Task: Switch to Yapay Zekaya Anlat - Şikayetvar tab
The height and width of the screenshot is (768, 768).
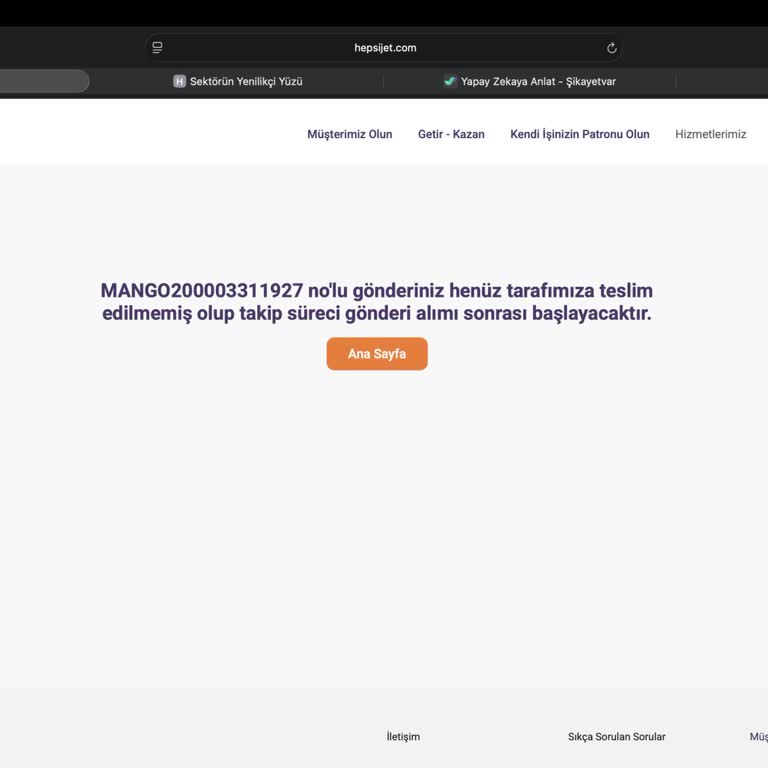Action: point(529,81)
